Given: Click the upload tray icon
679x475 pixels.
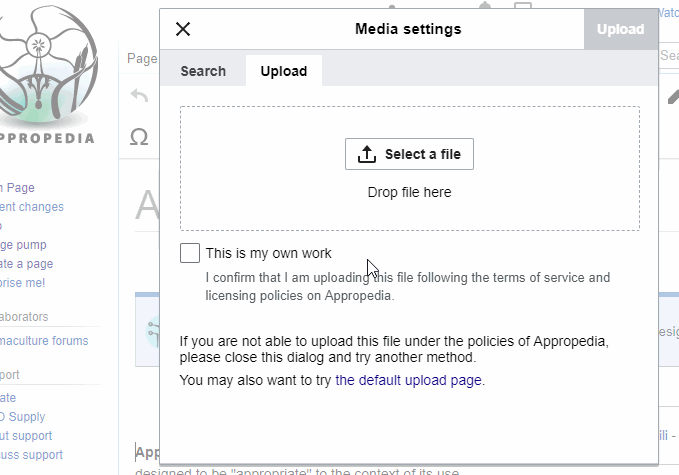Looking at the screenshot, I should (x=367, y=154).
